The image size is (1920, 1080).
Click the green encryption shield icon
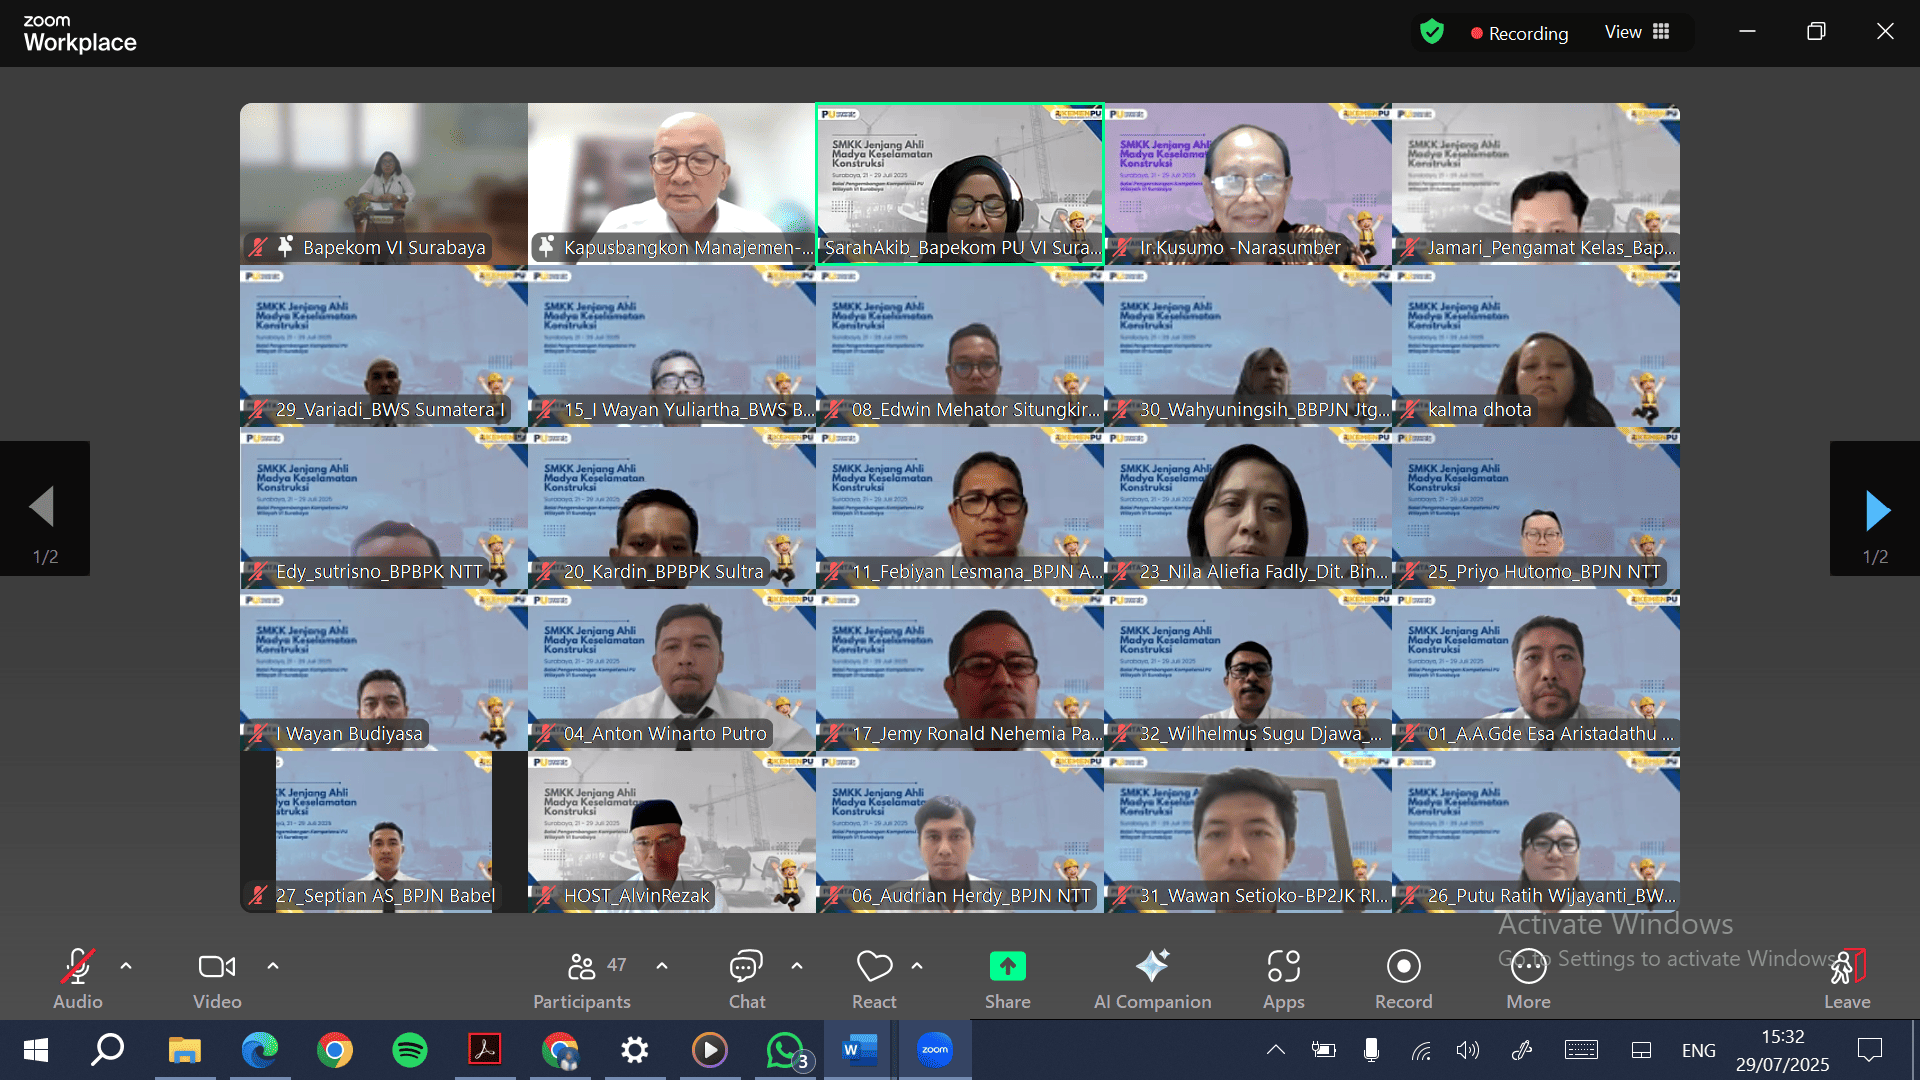[x=1432, y=32]
